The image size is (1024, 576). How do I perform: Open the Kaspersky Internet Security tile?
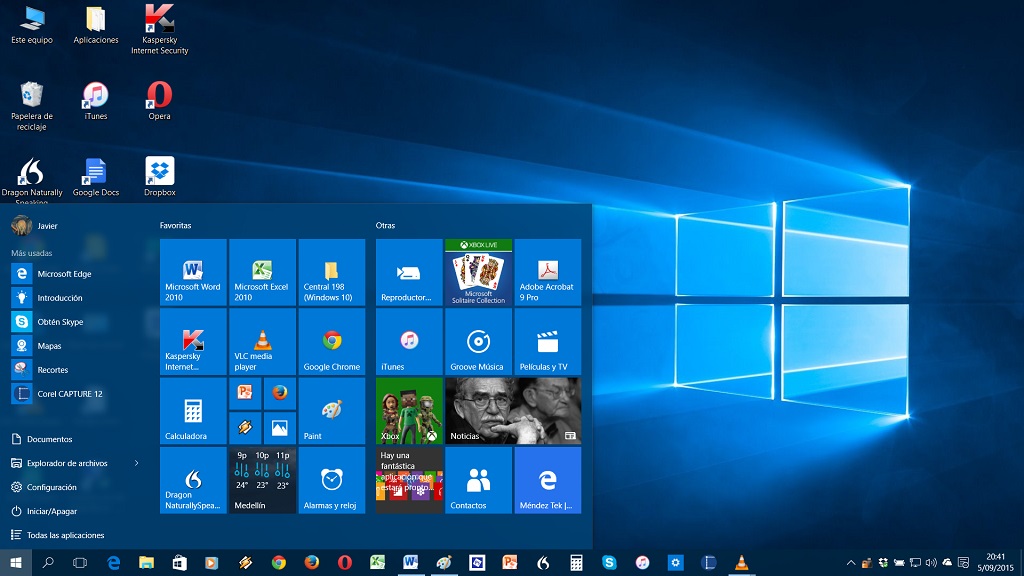(x=193, y=341)
